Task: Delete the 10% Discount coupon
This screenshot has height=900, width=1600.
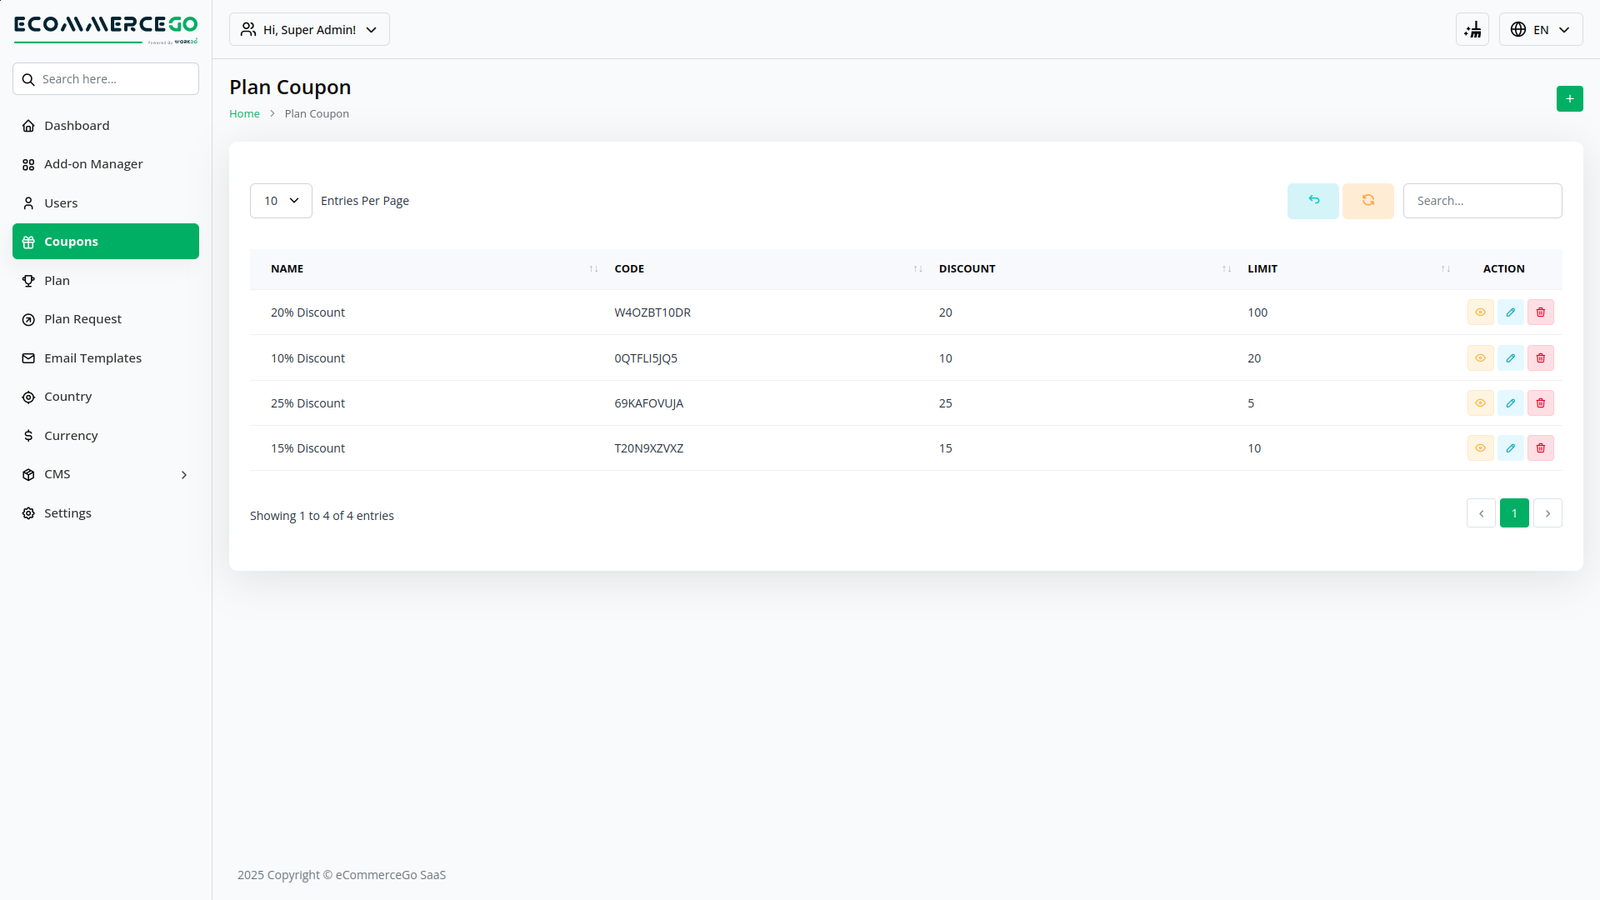Action: [1540, 358]
